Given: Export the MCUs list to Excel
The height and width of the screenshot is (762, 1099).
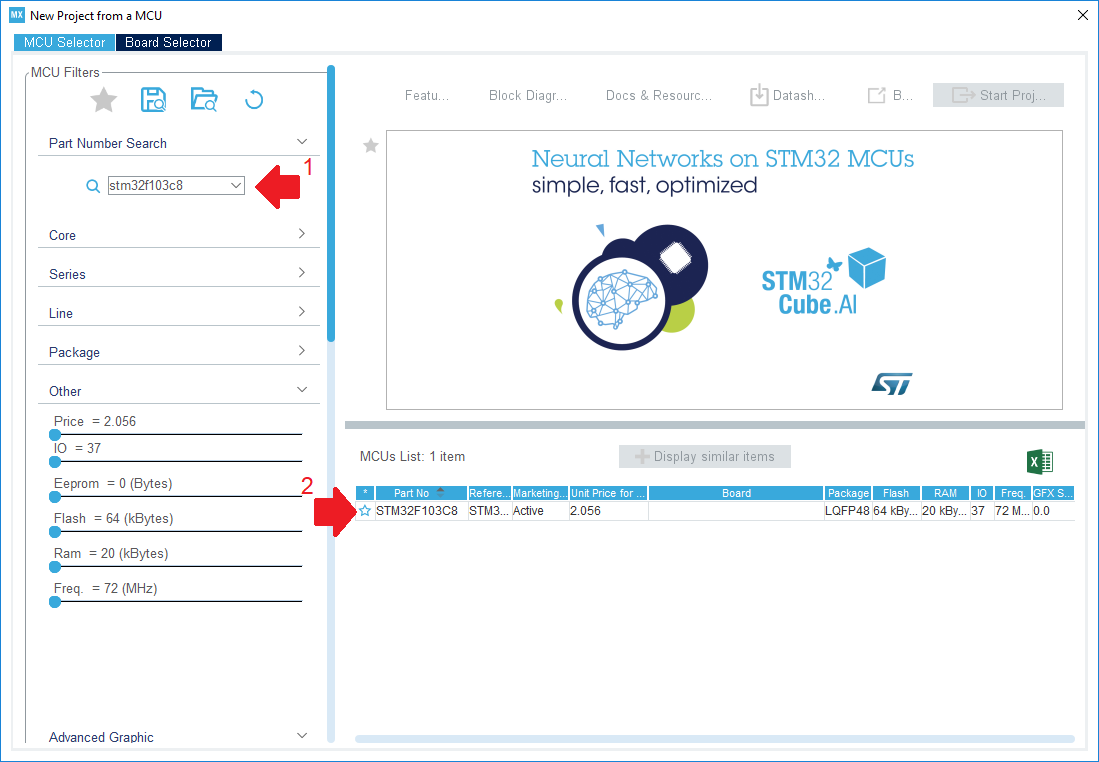Looking at the screenshot, I should 1040,461.
